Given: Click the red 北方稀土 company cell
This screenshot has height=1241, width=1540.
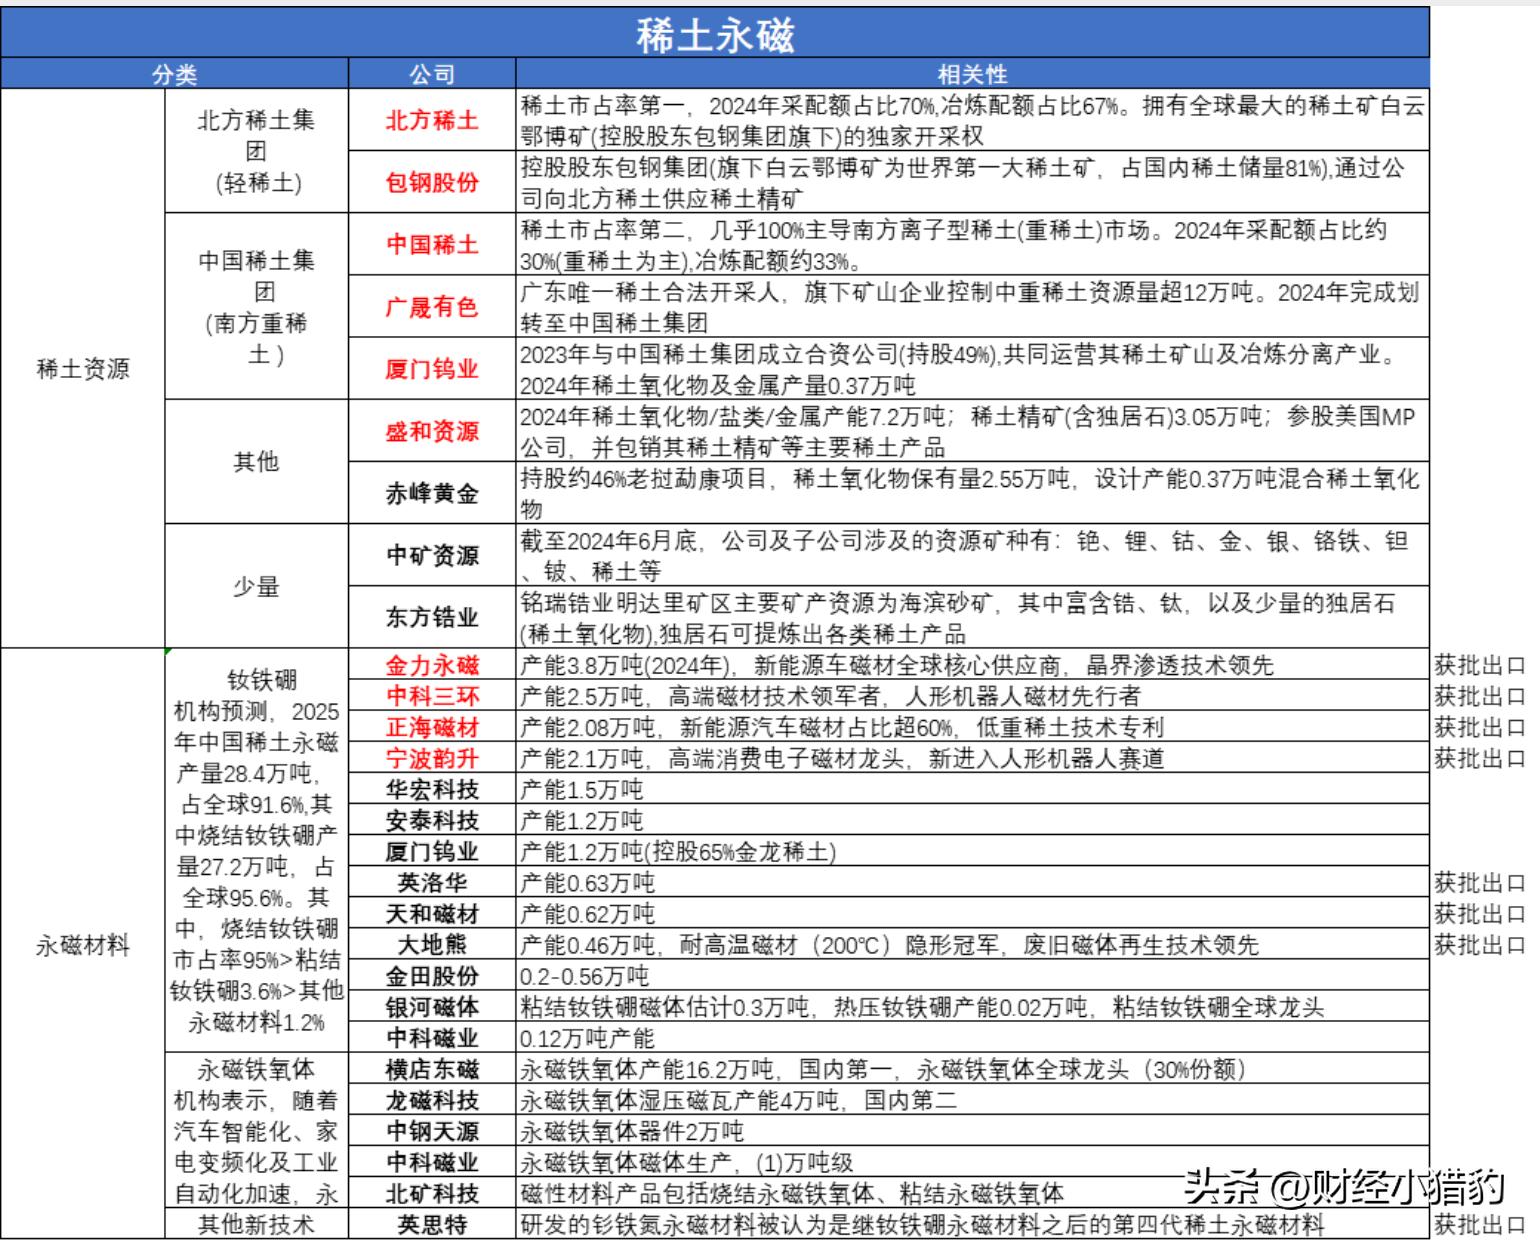Looking at the screenshot, I should [432, 120].
